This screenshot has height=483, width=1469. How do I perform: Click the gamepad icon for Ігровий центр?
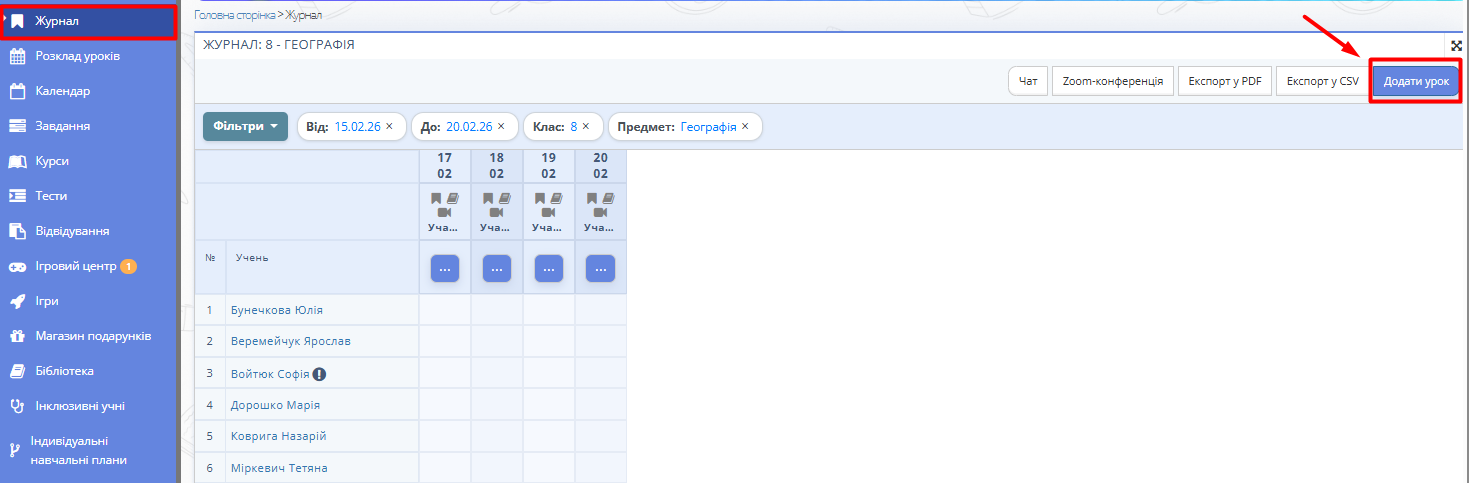tap(17, 266)
